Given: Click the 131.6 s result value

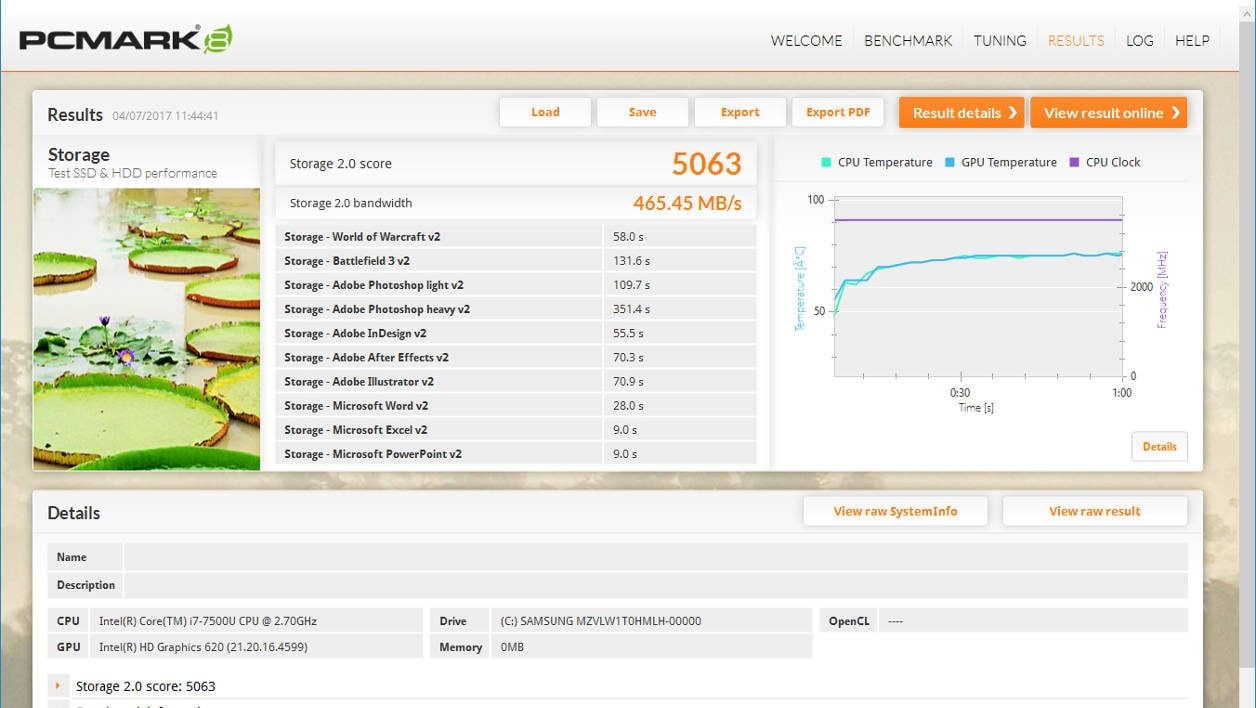Looking at the screenshot, I should 632,261.
